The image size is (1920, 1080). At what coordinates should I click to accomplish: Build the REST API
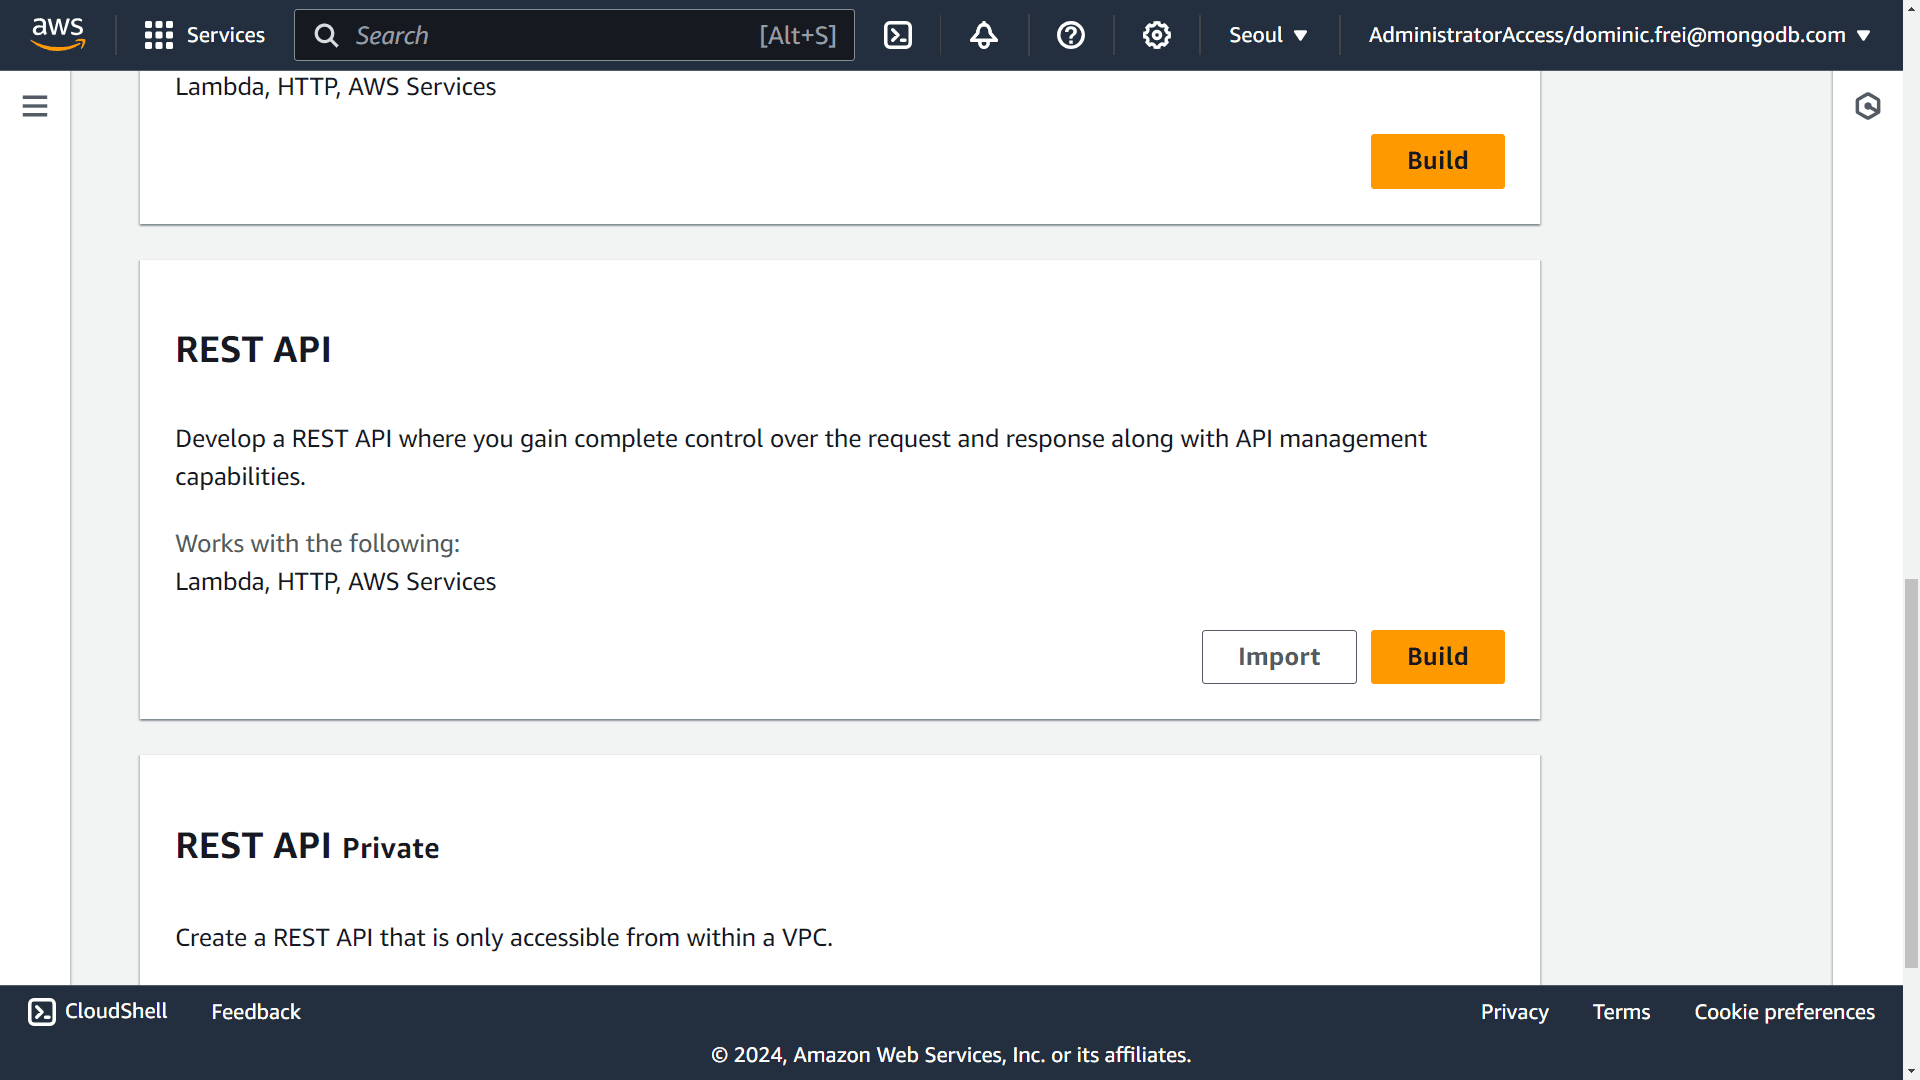click(x=1437, y=655)
